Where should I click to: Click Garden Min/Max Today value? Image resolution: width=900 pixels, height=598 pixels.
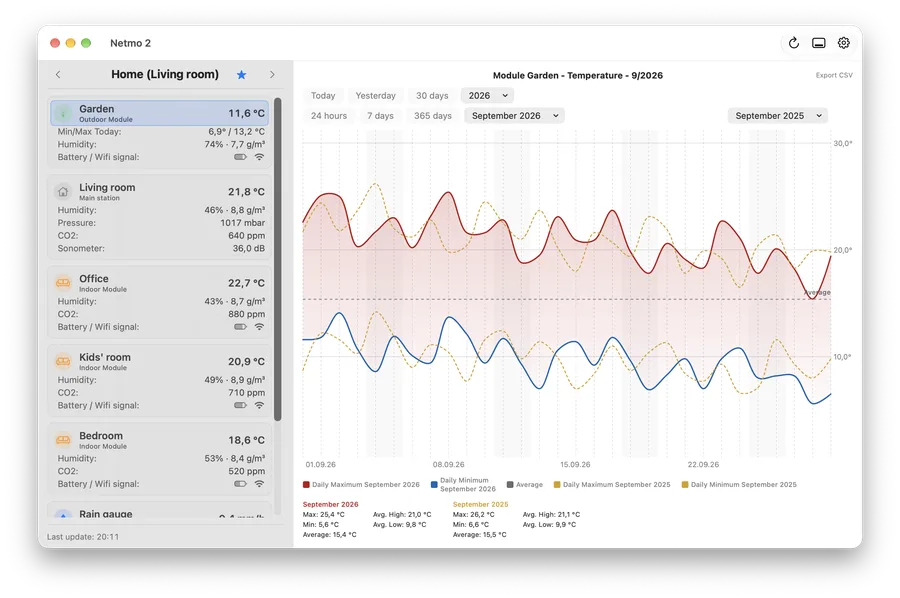click(x=236, y=131)
